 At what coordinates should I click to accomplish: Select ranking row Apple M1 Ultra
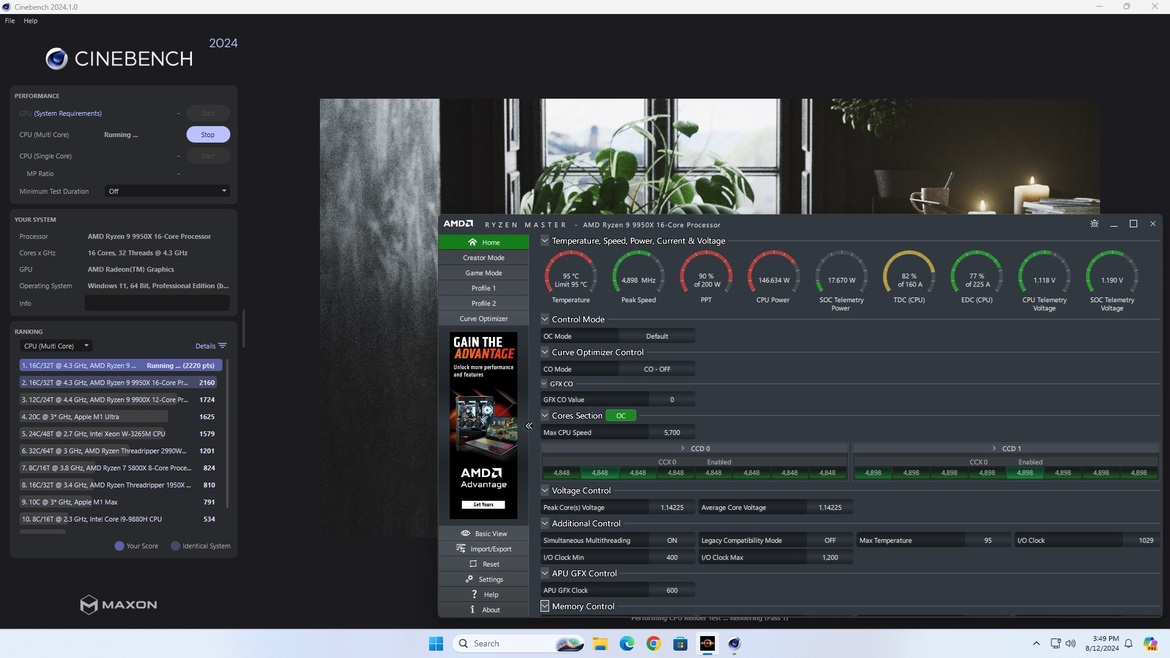click(119, 417)
